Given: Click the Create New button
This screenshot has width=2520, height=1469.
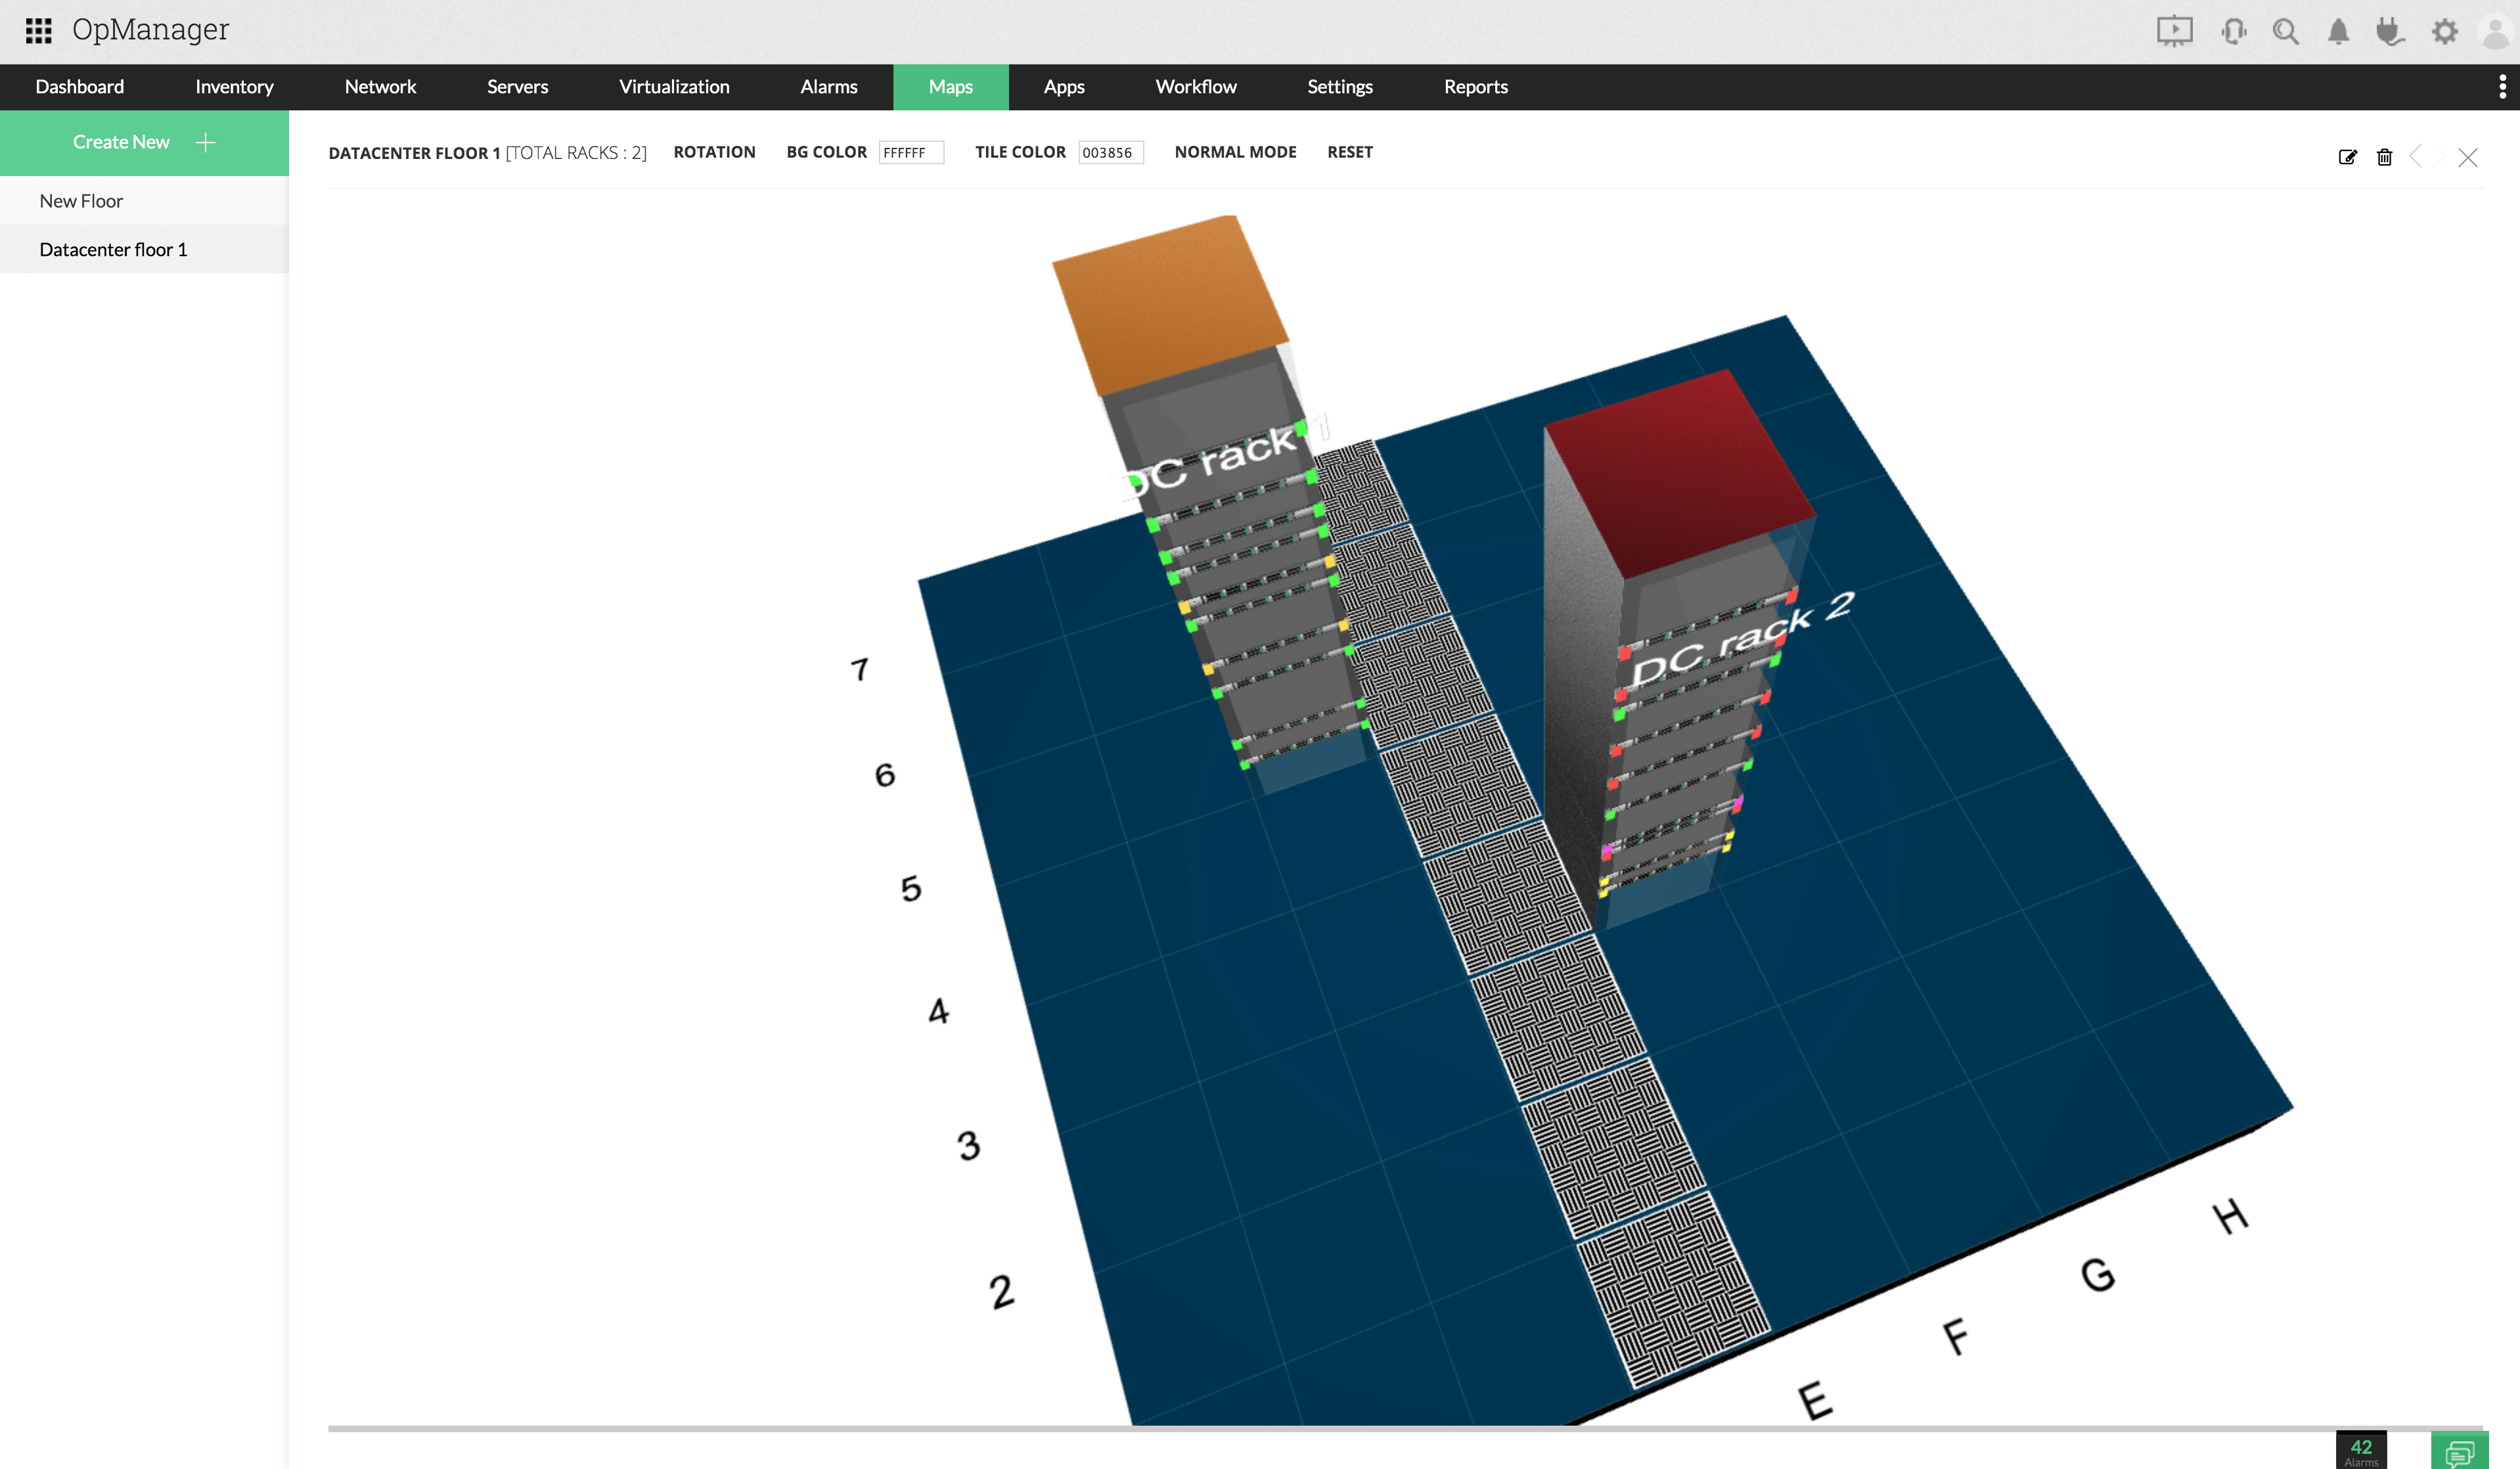Looking at the screenshot, I should tap(144, 142).
